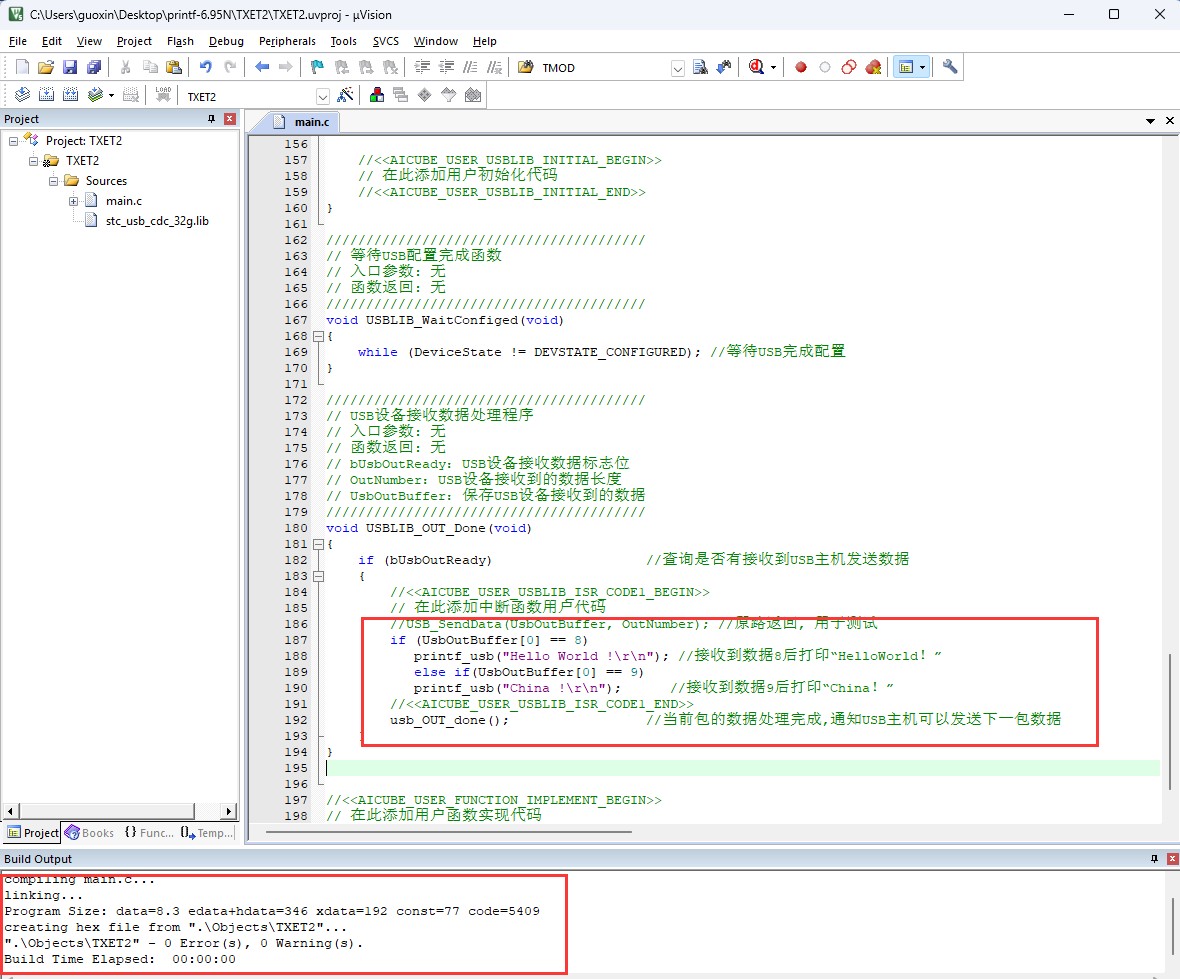Close the Build Output panel

click(x=1172, y=859)
